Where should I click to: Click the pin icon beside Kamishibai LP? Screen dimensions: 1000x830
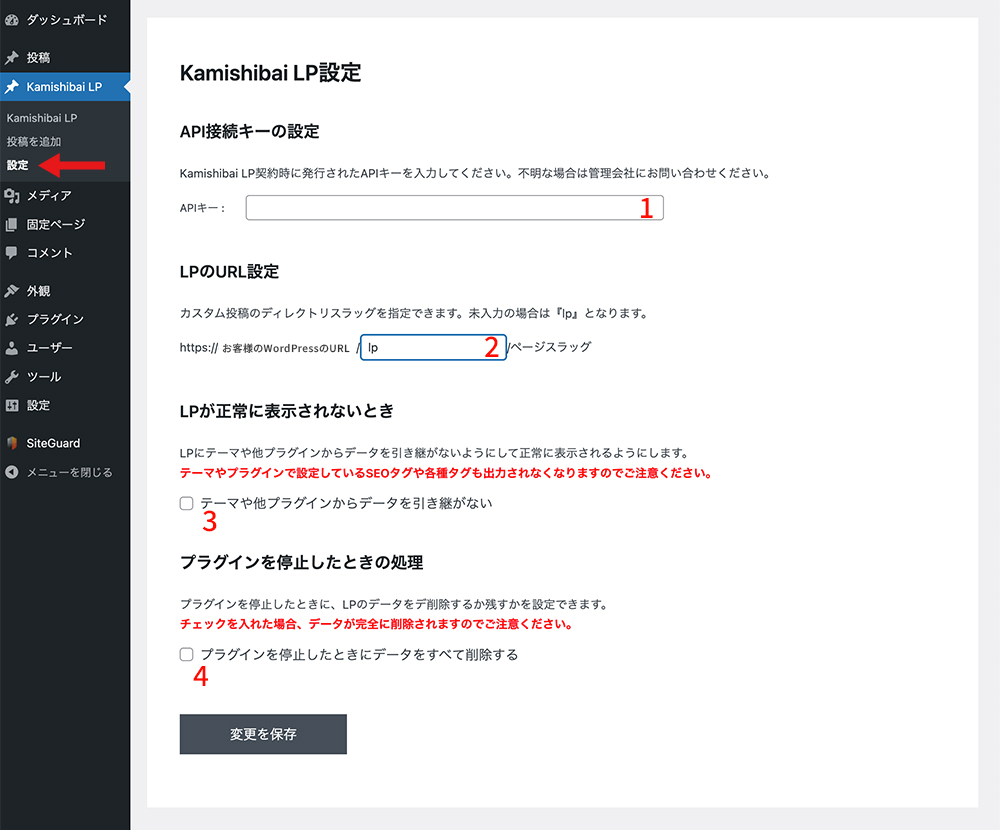click(11, 87)
